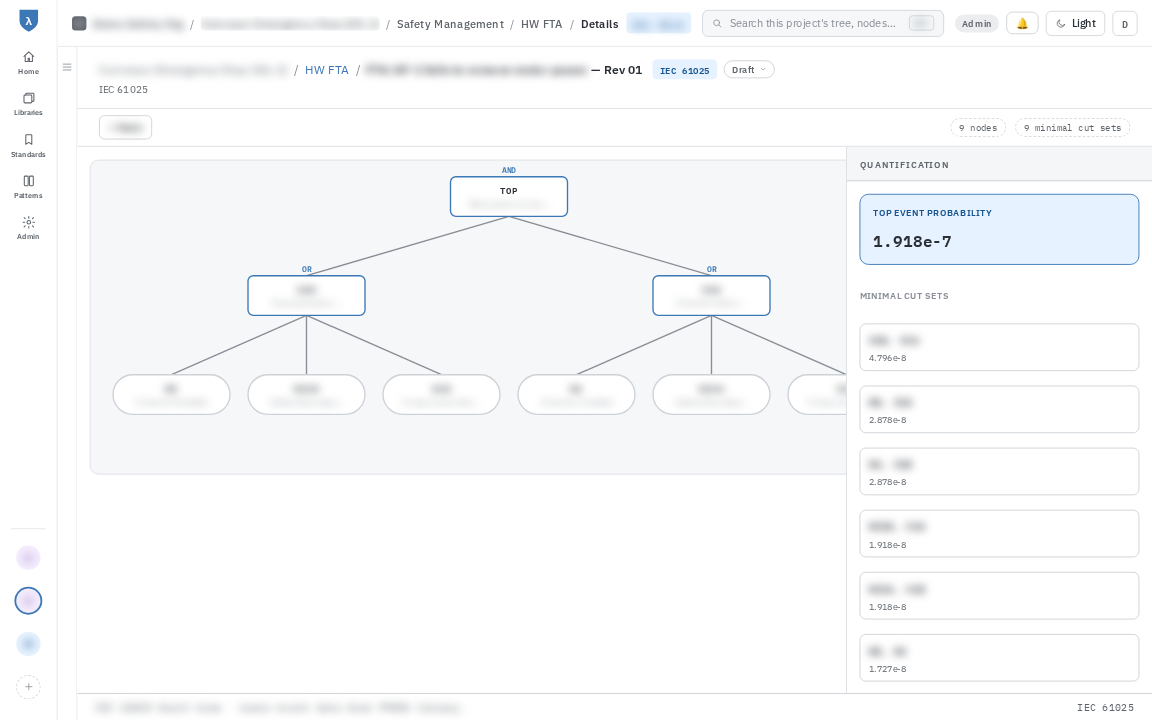Image resolution: width=1152 pixels, height=720 pixels.
Task: Open Libraries from the sidebar
Action: [x=28, y=104]
